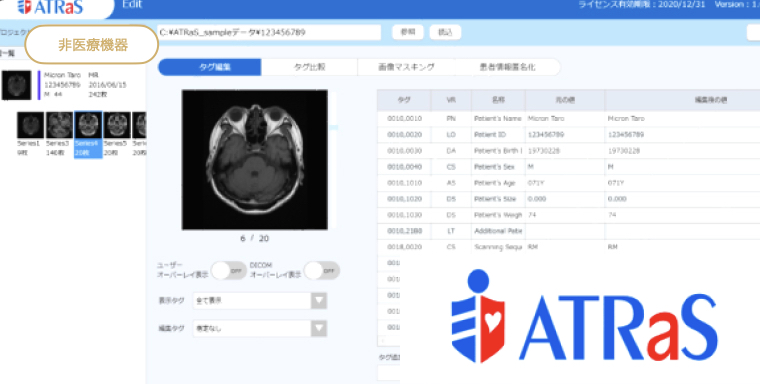760x384 pixels.
Task: Click the 元の値 RM cell for Scanning Sequence
Action: [565, 247]
